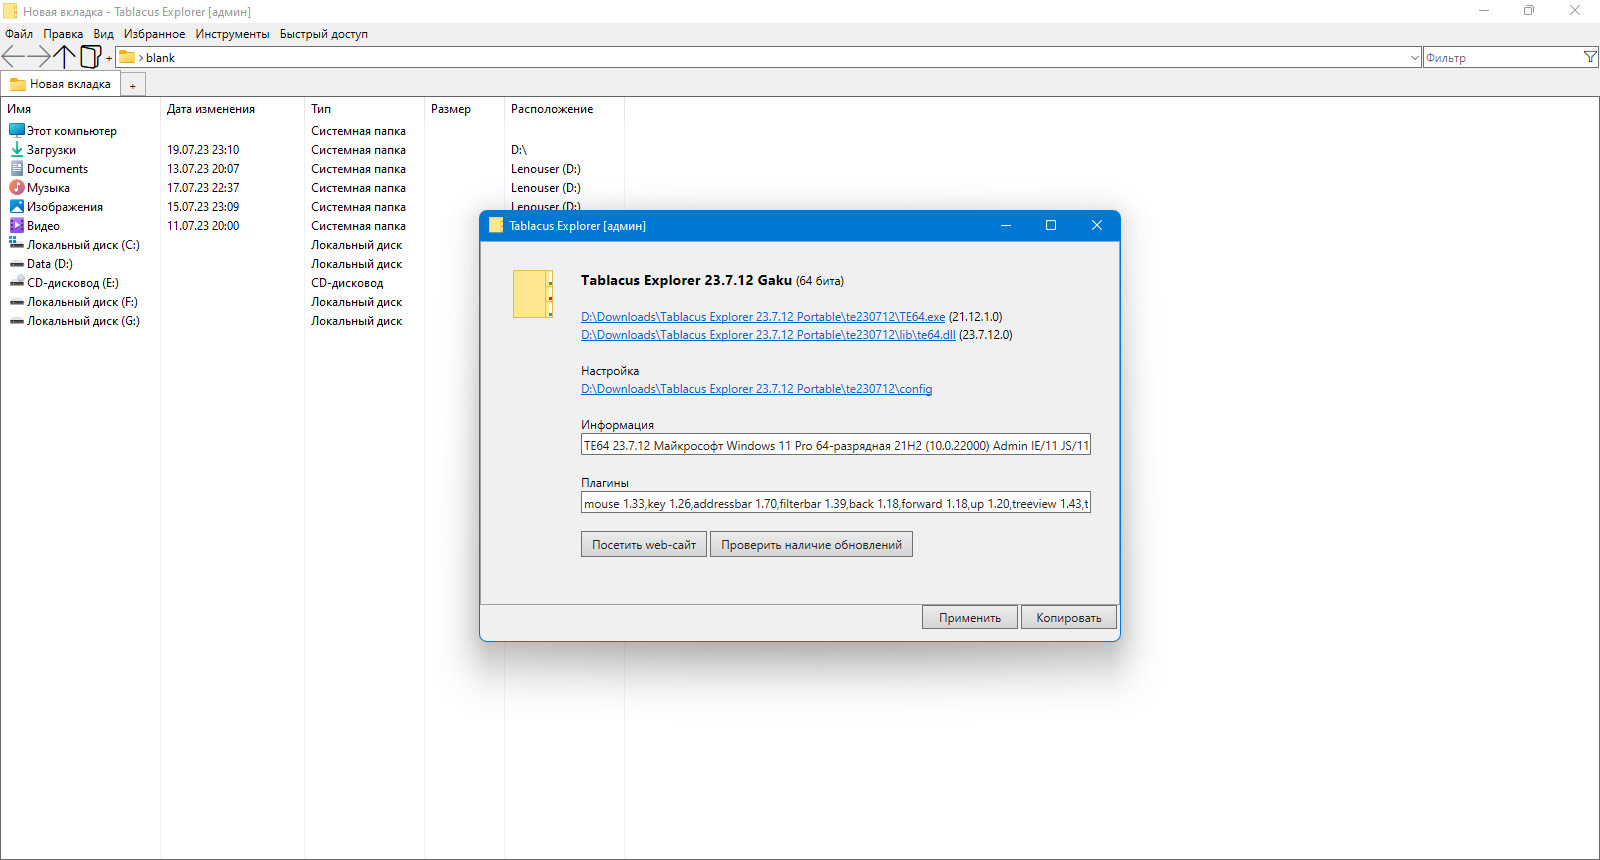The height and width of the screenshot is (860, 1600).
Task: Sort by the Размер column header
Action: (464, 109)
